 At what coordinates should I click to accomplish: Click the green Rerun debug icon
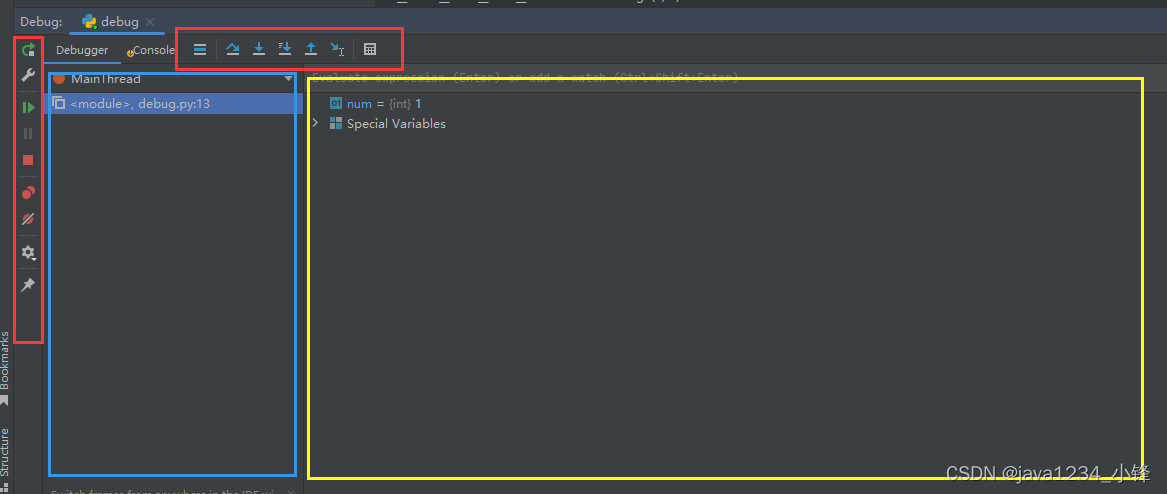coord(28,50)
